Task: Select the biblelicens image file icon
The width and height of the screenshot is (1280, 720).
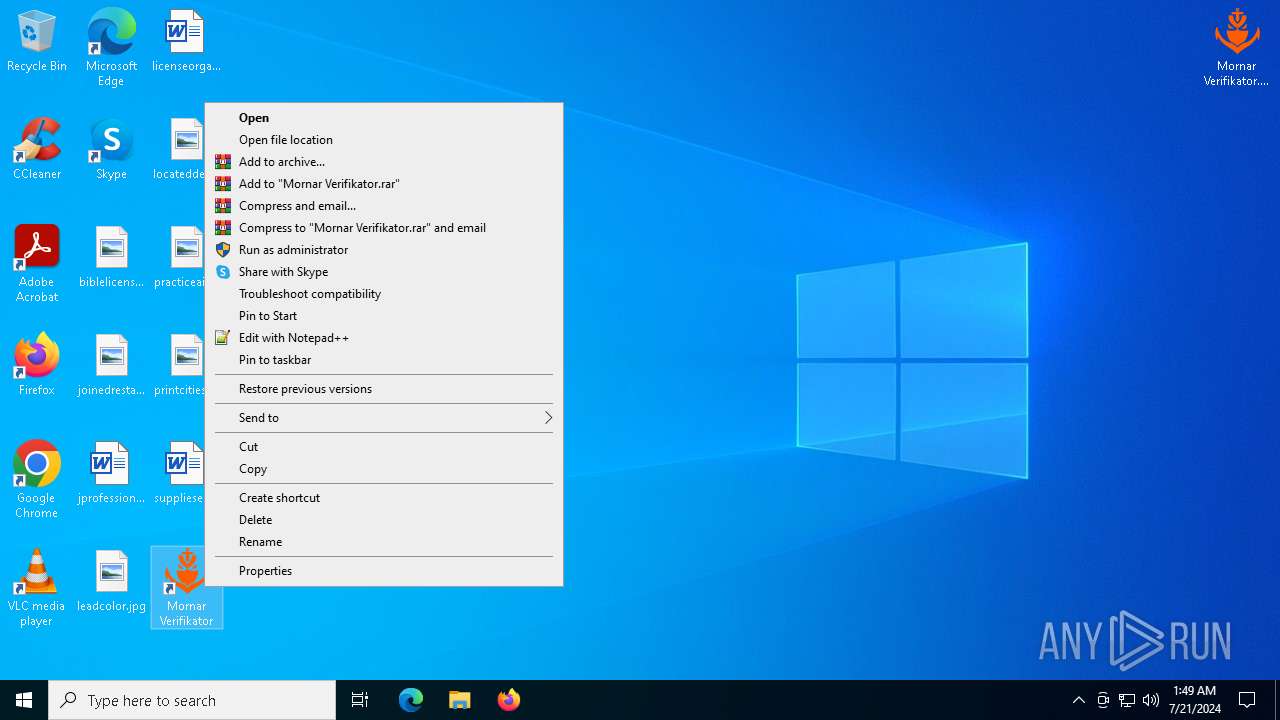Action: 111,257
